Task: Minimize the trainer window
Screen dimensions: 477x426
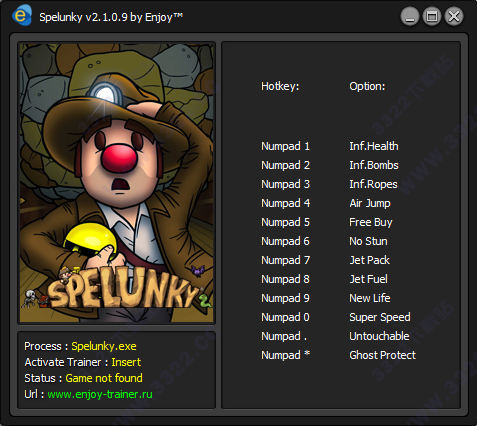Action: pyautogui.click(x=410, y=16)
